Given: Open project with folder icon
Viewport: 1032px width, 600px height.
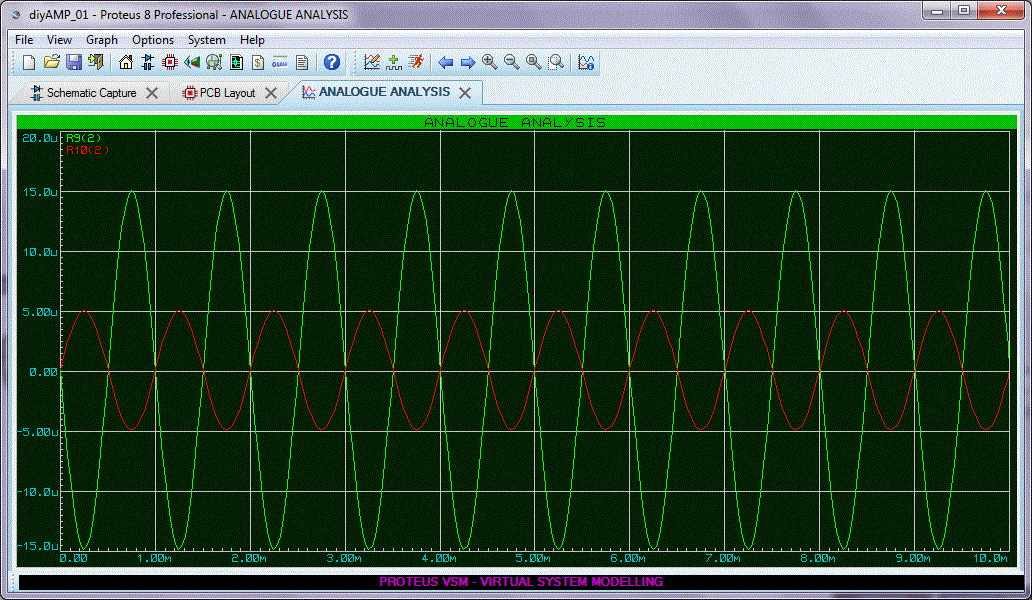Looking at the screenshot, I should tap(51, 62).
